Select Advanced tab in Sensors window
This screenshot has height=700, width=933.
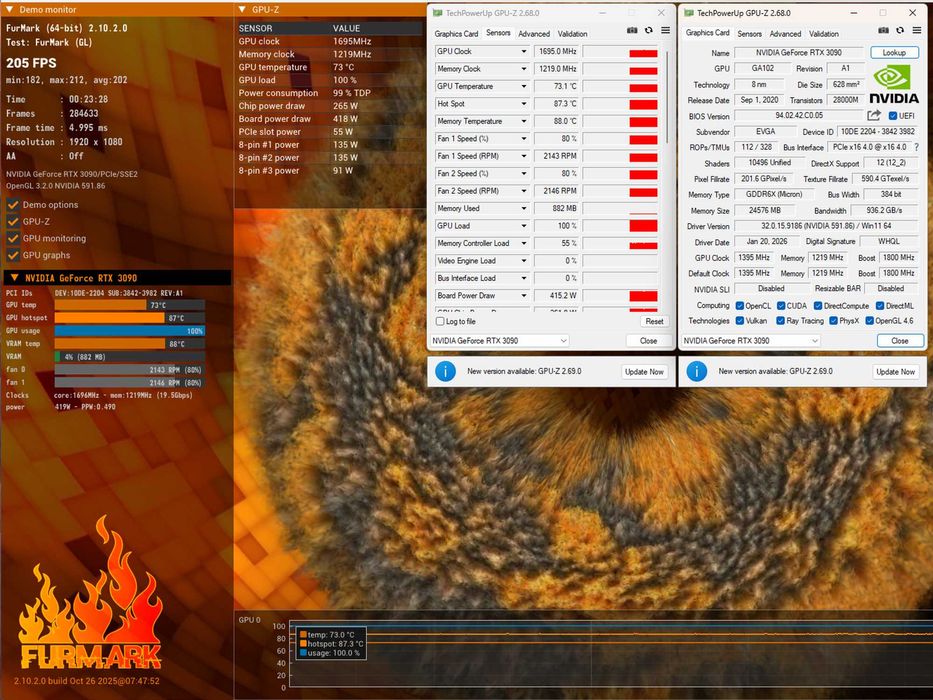pos(534,34)
